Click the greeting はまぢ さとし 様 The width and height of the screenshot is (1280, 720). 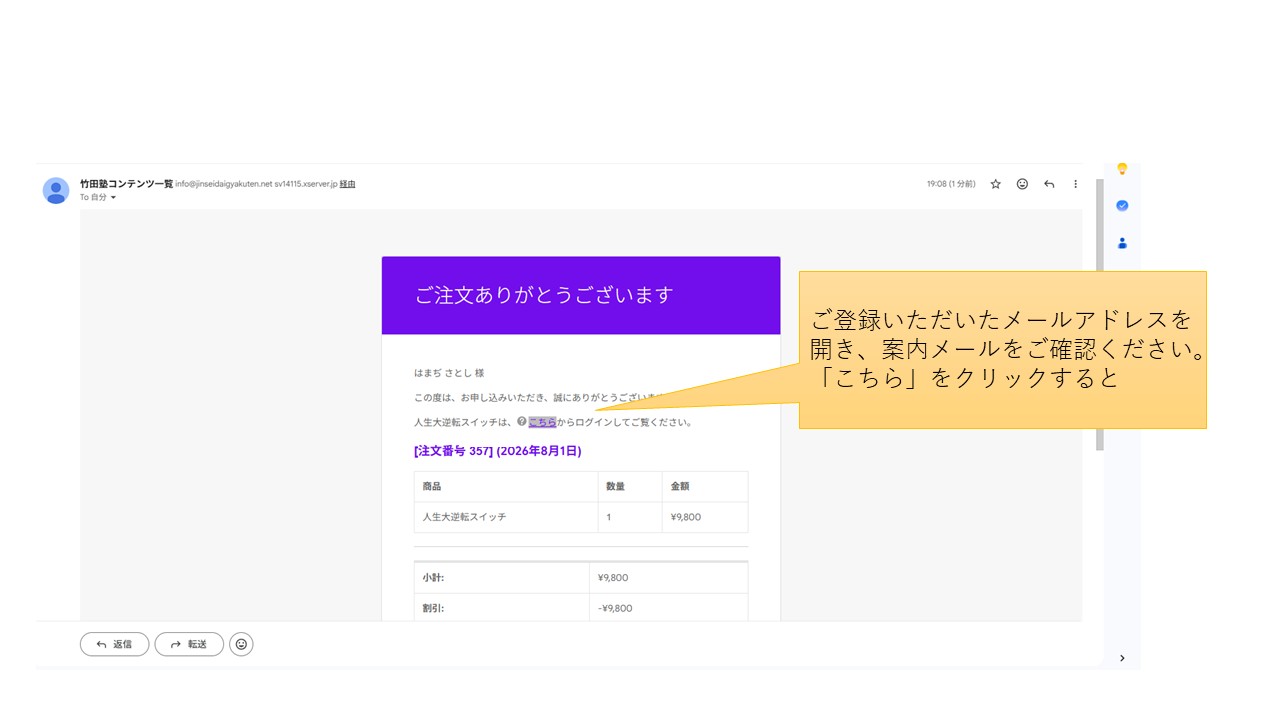tap(449, 373)
